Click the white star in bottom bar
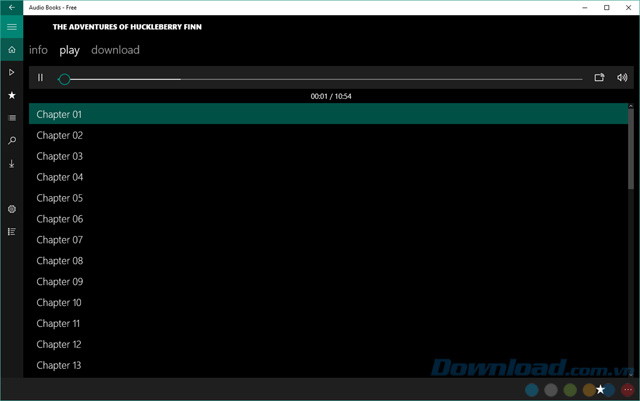The height and width of the screenshot is (401, 640). point(600,390)
